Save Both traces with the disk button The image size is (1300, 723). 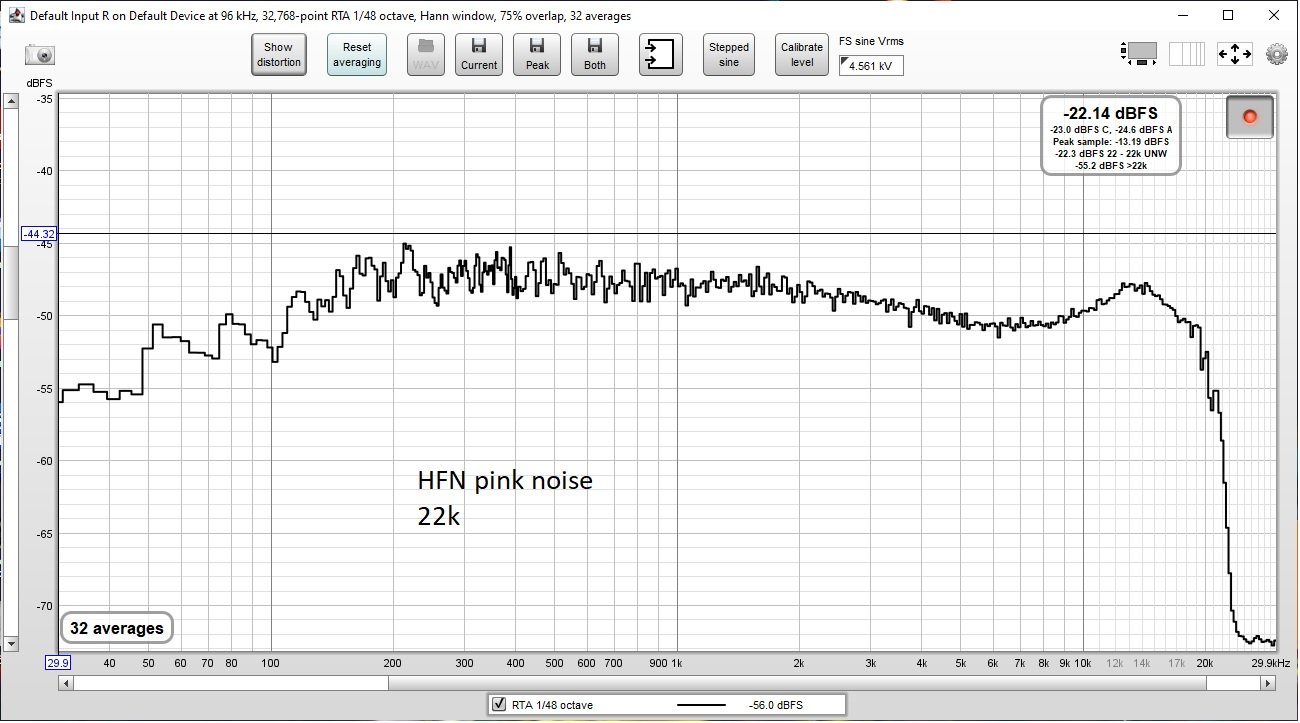coord(595,54)
